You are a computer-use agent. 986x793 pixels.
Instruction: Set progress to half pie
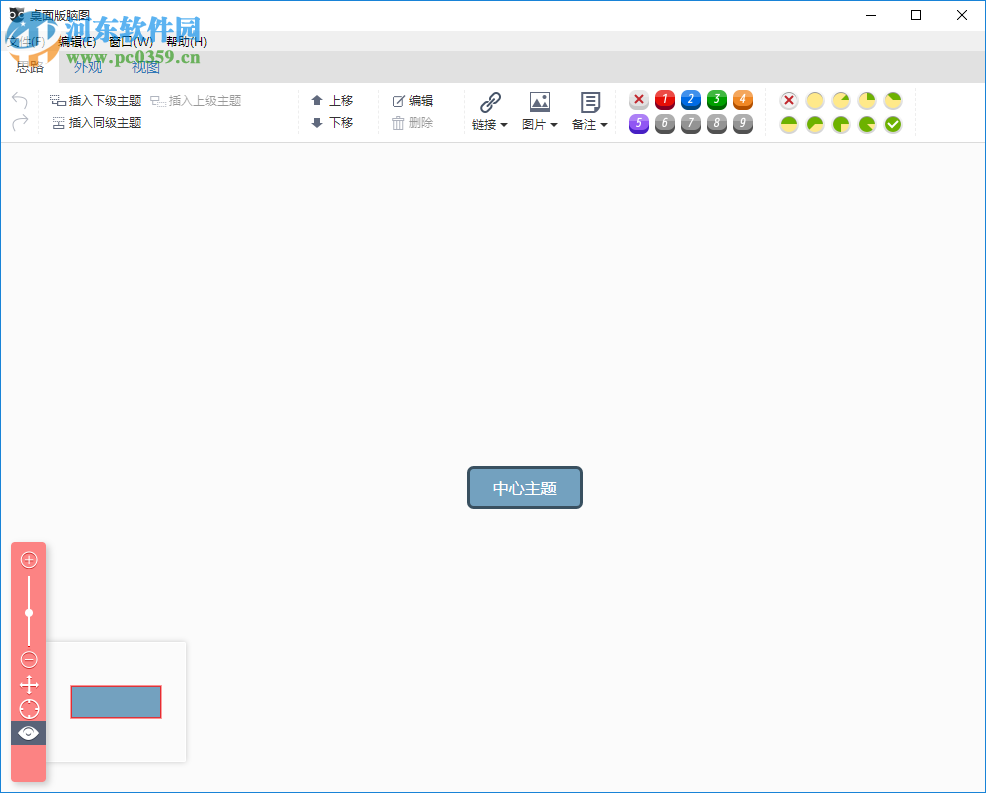(x=789, y=125)
